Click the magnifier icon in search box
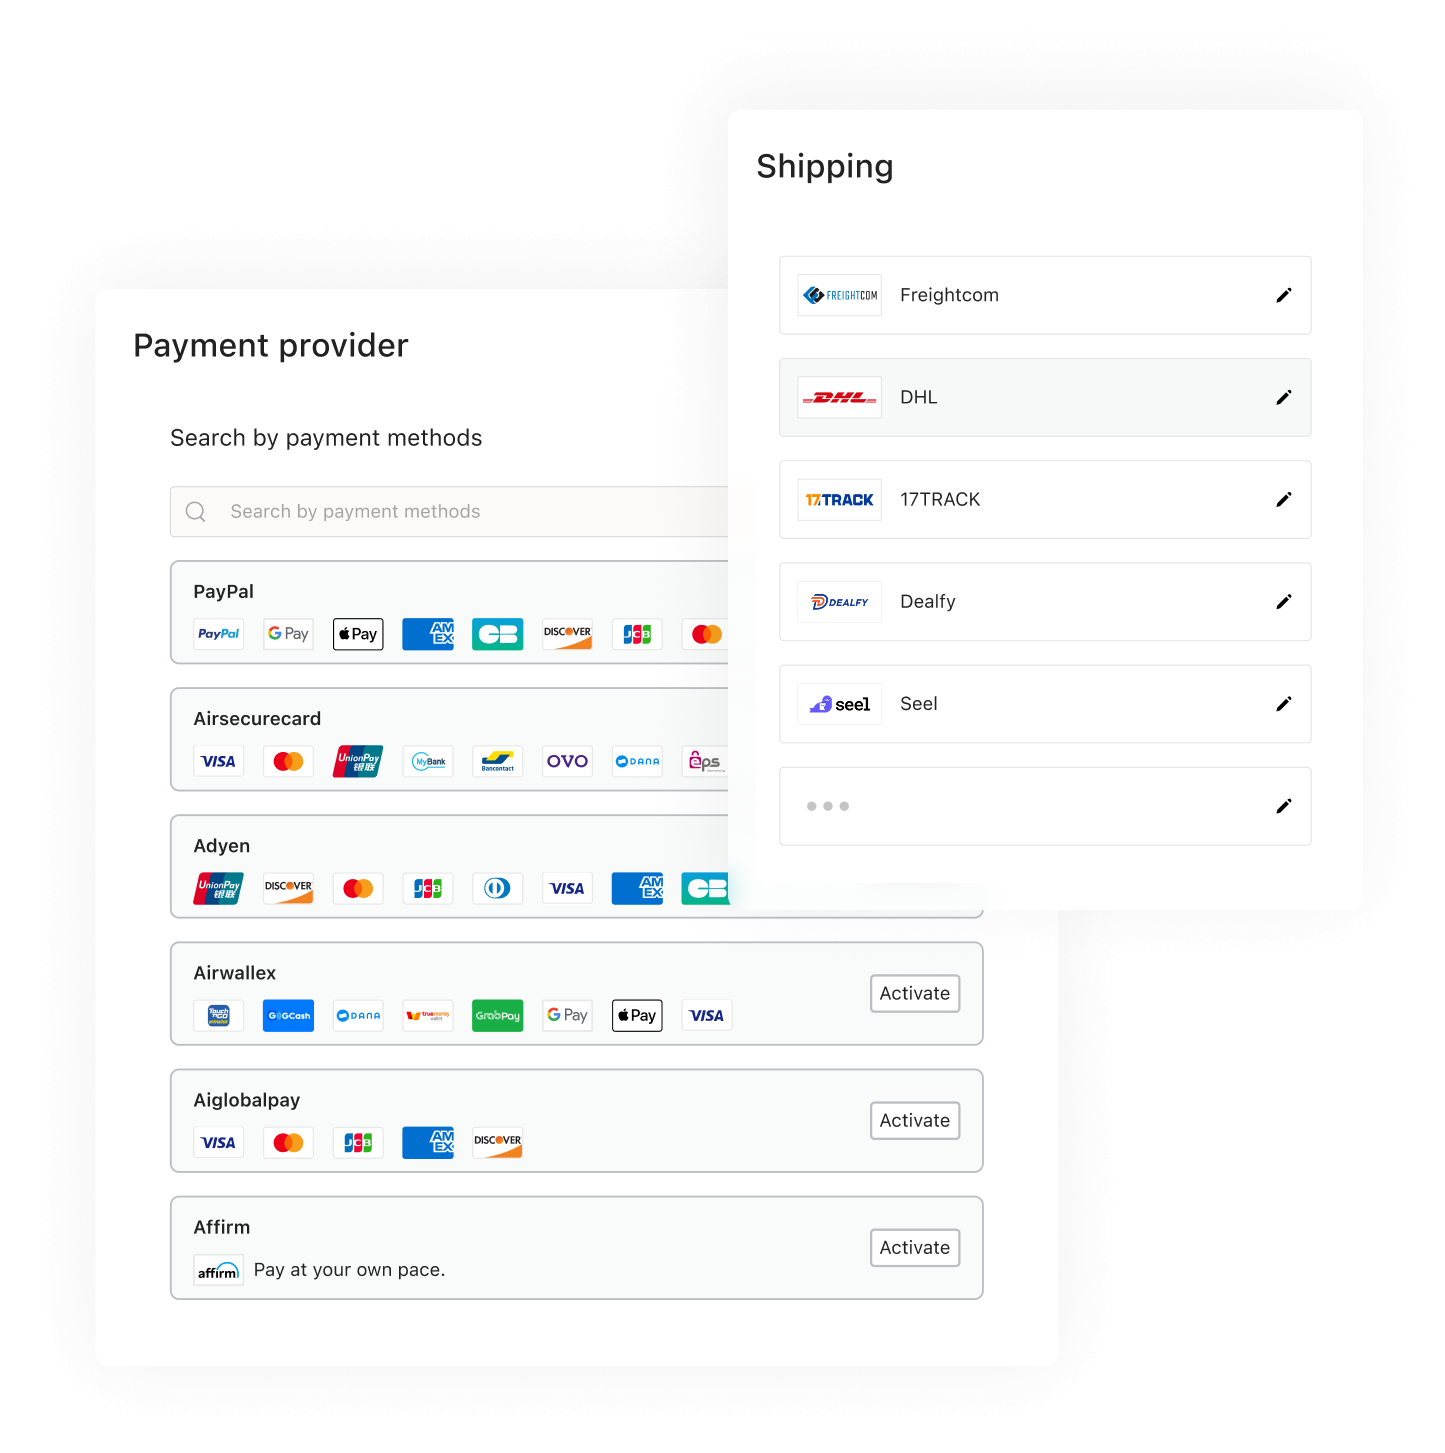The width and height of the screenshot is (1445, 1453). (x=196, y=512)
